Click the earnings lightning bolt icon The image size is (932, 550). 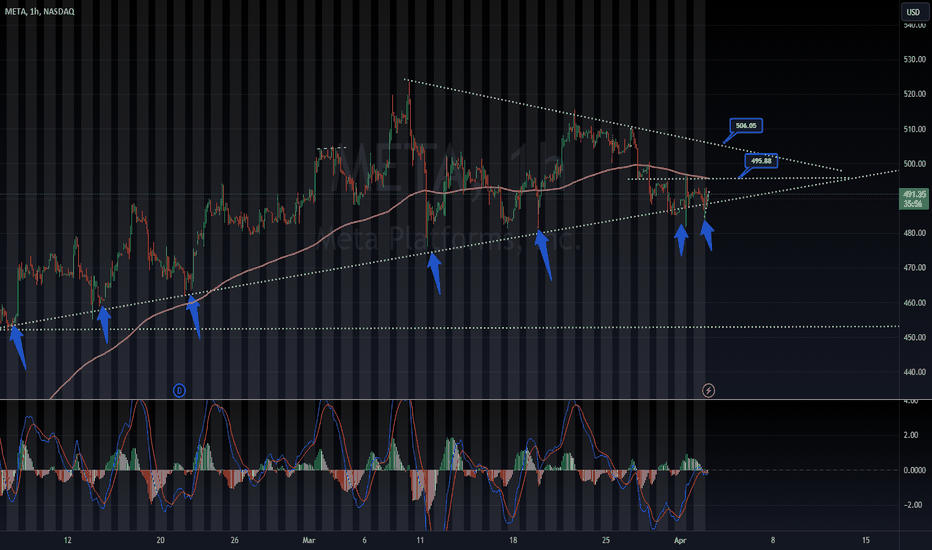tap(708, 391)
